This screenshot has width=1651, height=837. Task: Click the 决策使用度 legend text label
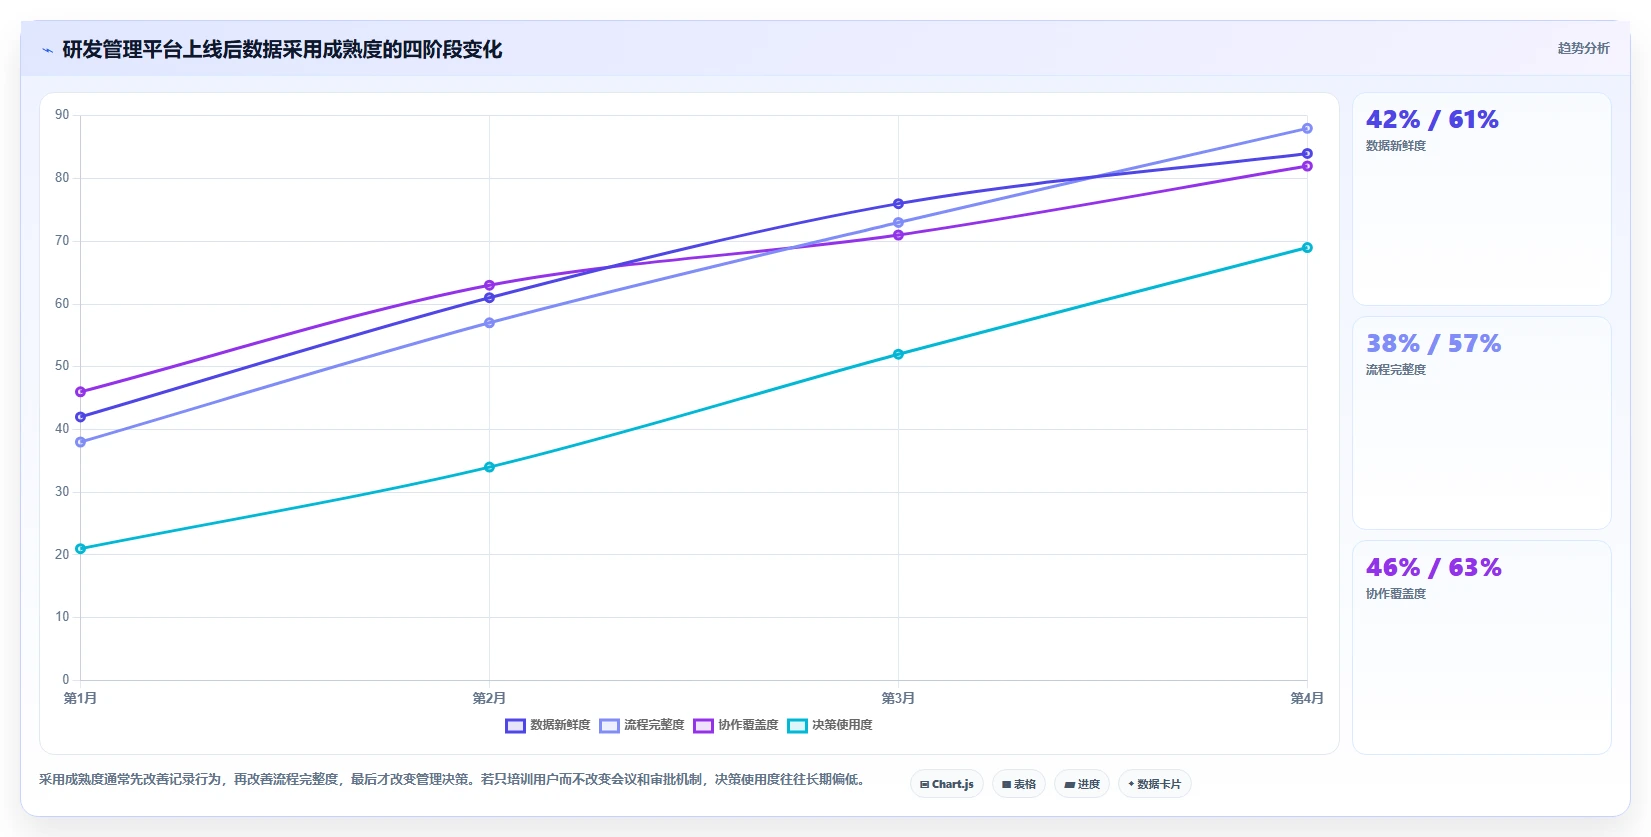[x=842, y=725]
